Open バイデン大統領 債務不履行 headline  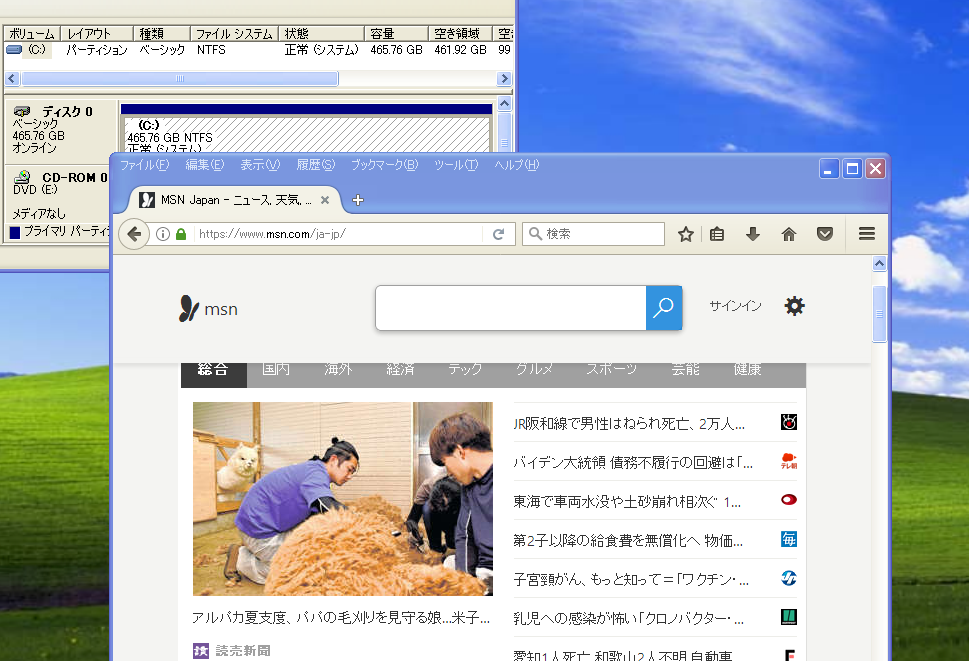(x=633, y=463)
